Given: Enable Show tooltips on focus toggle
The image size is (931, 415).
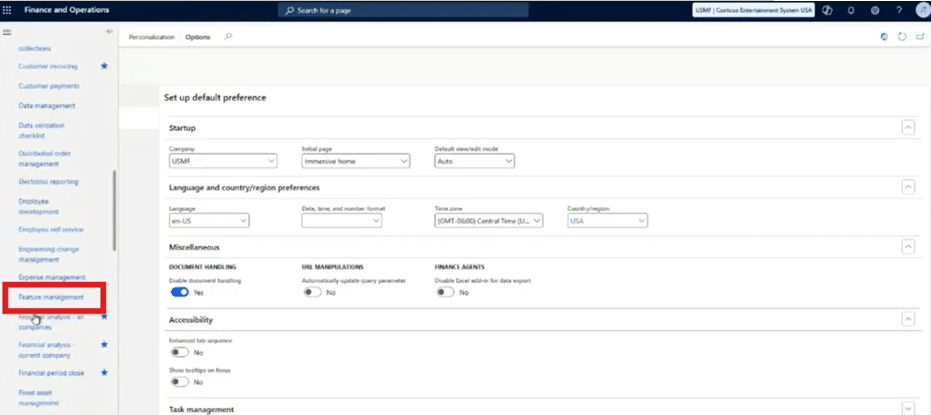Looking at the screenshot, I should pyautogui.click(x=180, y=381).
